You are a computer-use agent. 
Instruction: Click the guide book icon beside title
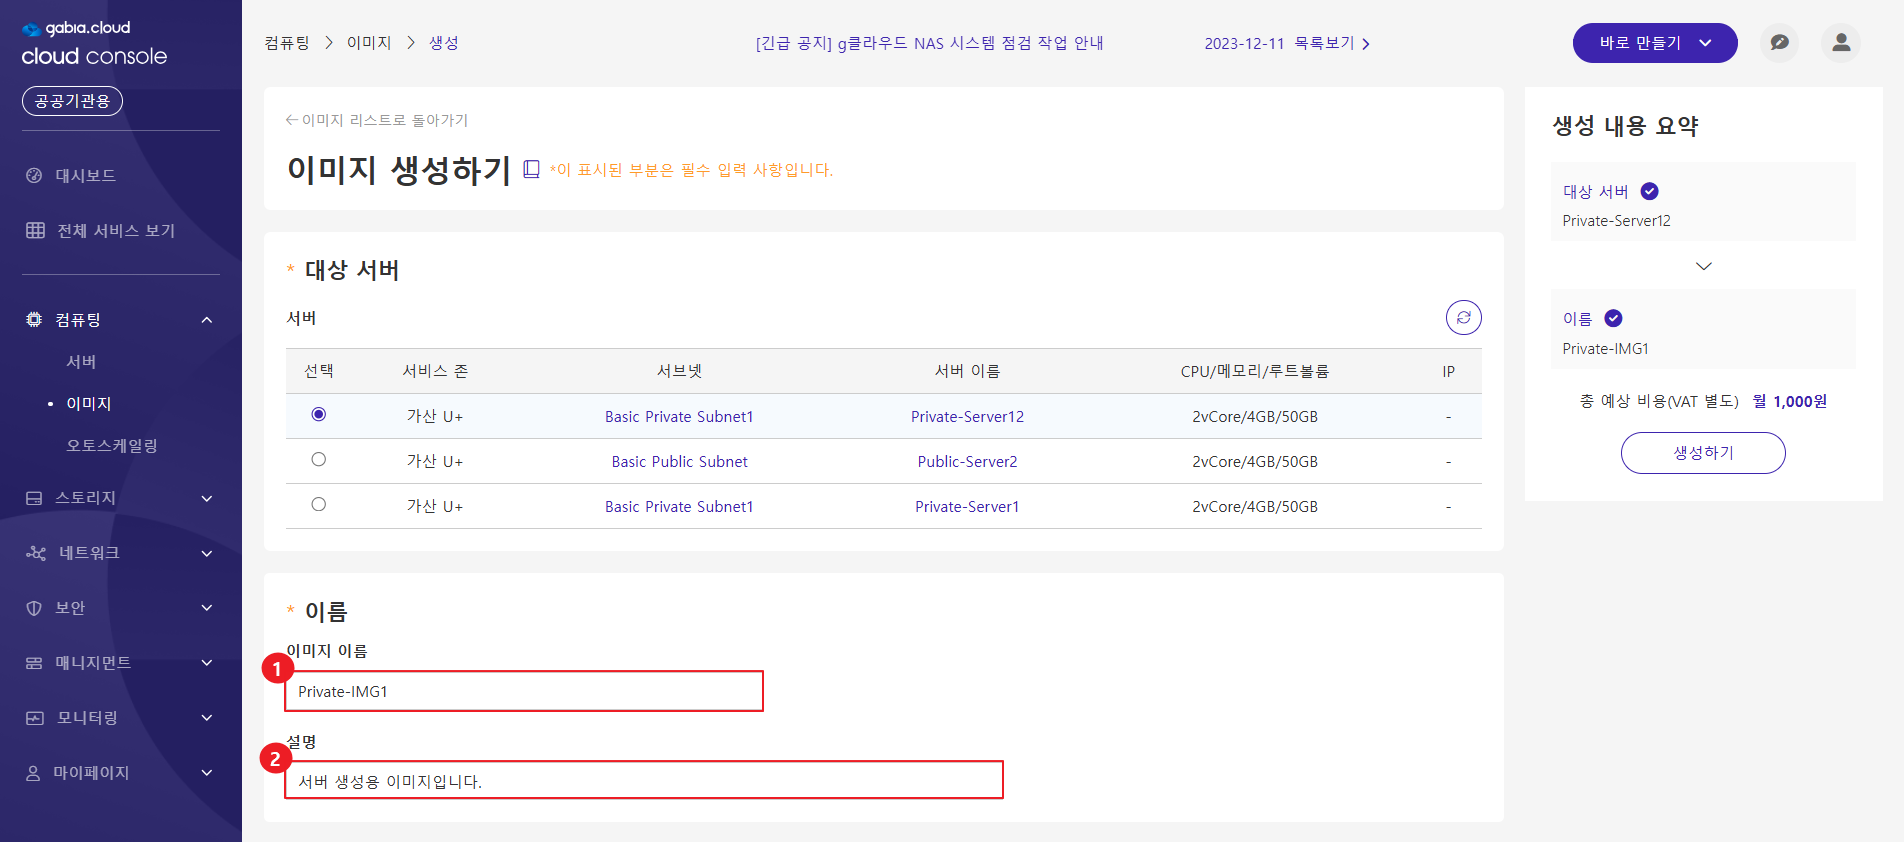pos(532,169)
